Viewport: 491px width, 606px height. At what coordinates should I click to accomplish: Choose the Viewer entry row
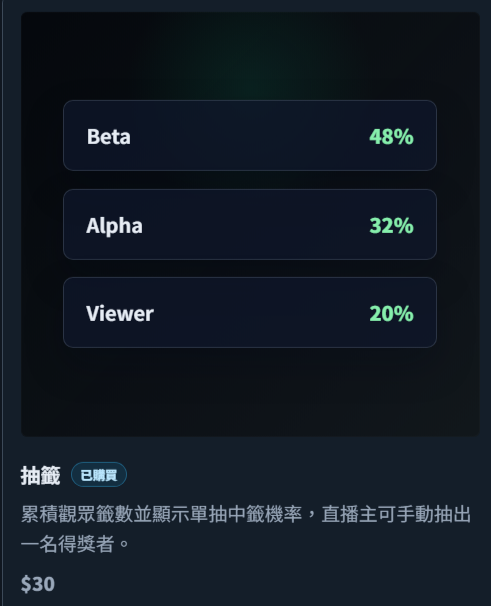pyautogui.click(x=250, y=312)
